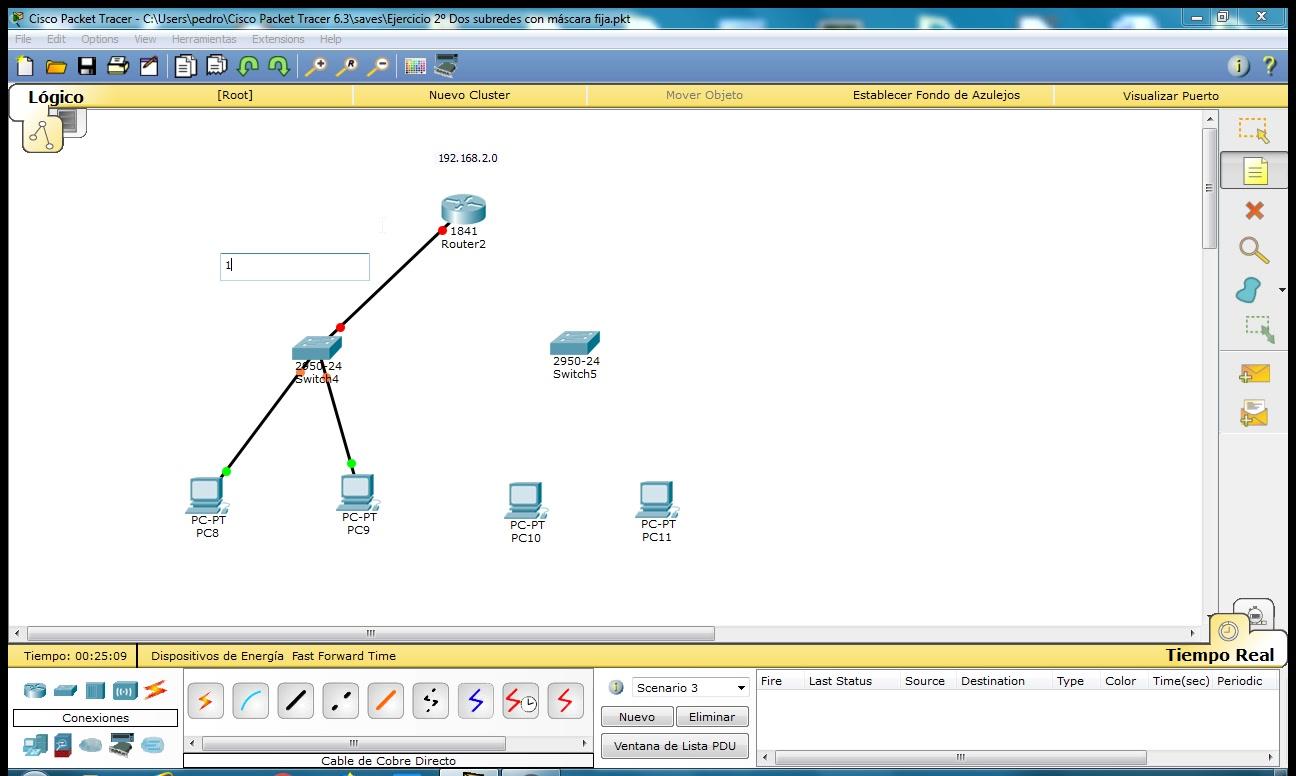Pick the dashed Copper Cross-Over cable
Screen dimensions: 1296x776
click(340, 702)
